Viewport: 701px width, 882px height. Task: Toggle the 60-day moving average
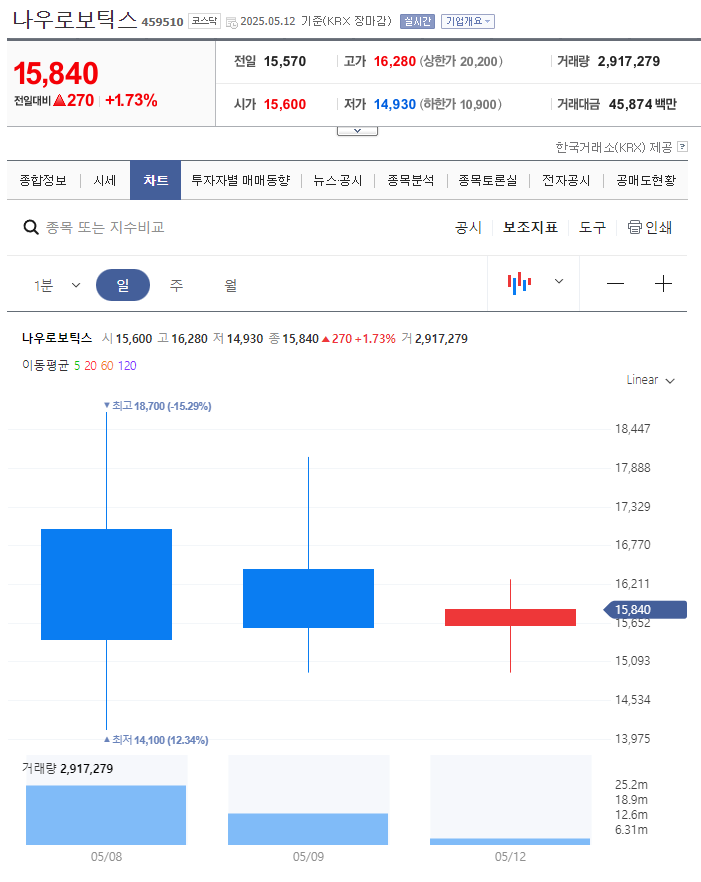(x=107, y=366)
